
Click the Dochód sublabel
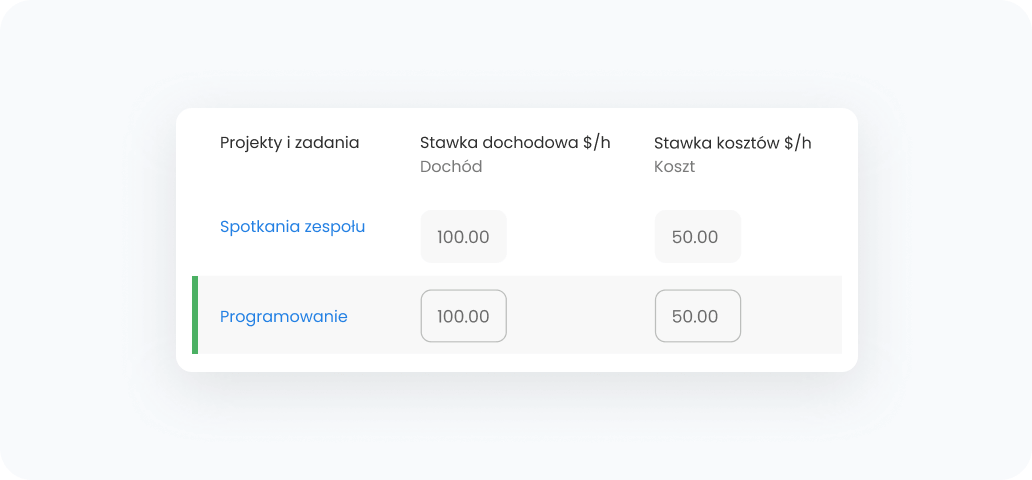[x=451, y=167]
